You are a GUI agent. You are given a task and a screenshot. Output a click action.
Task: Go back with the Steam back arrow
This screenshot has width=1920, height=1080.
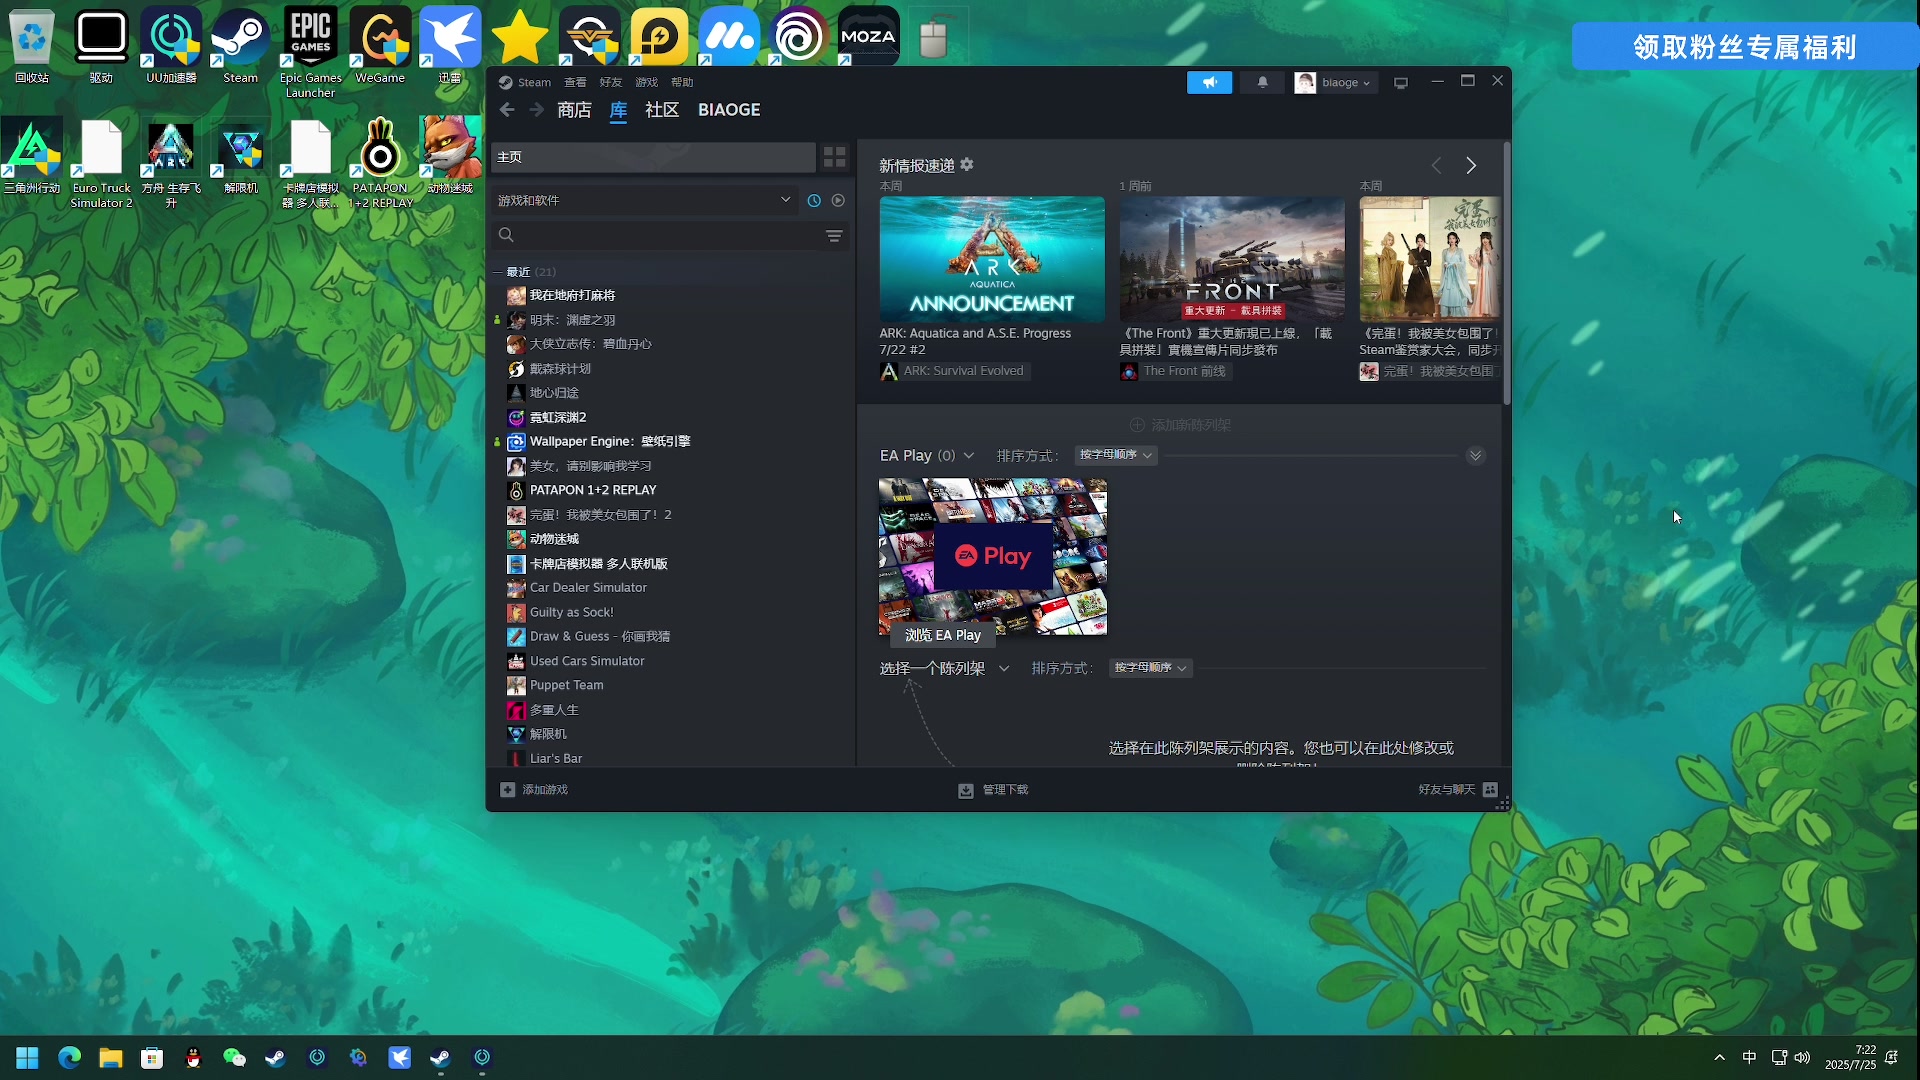pos(507,110)
